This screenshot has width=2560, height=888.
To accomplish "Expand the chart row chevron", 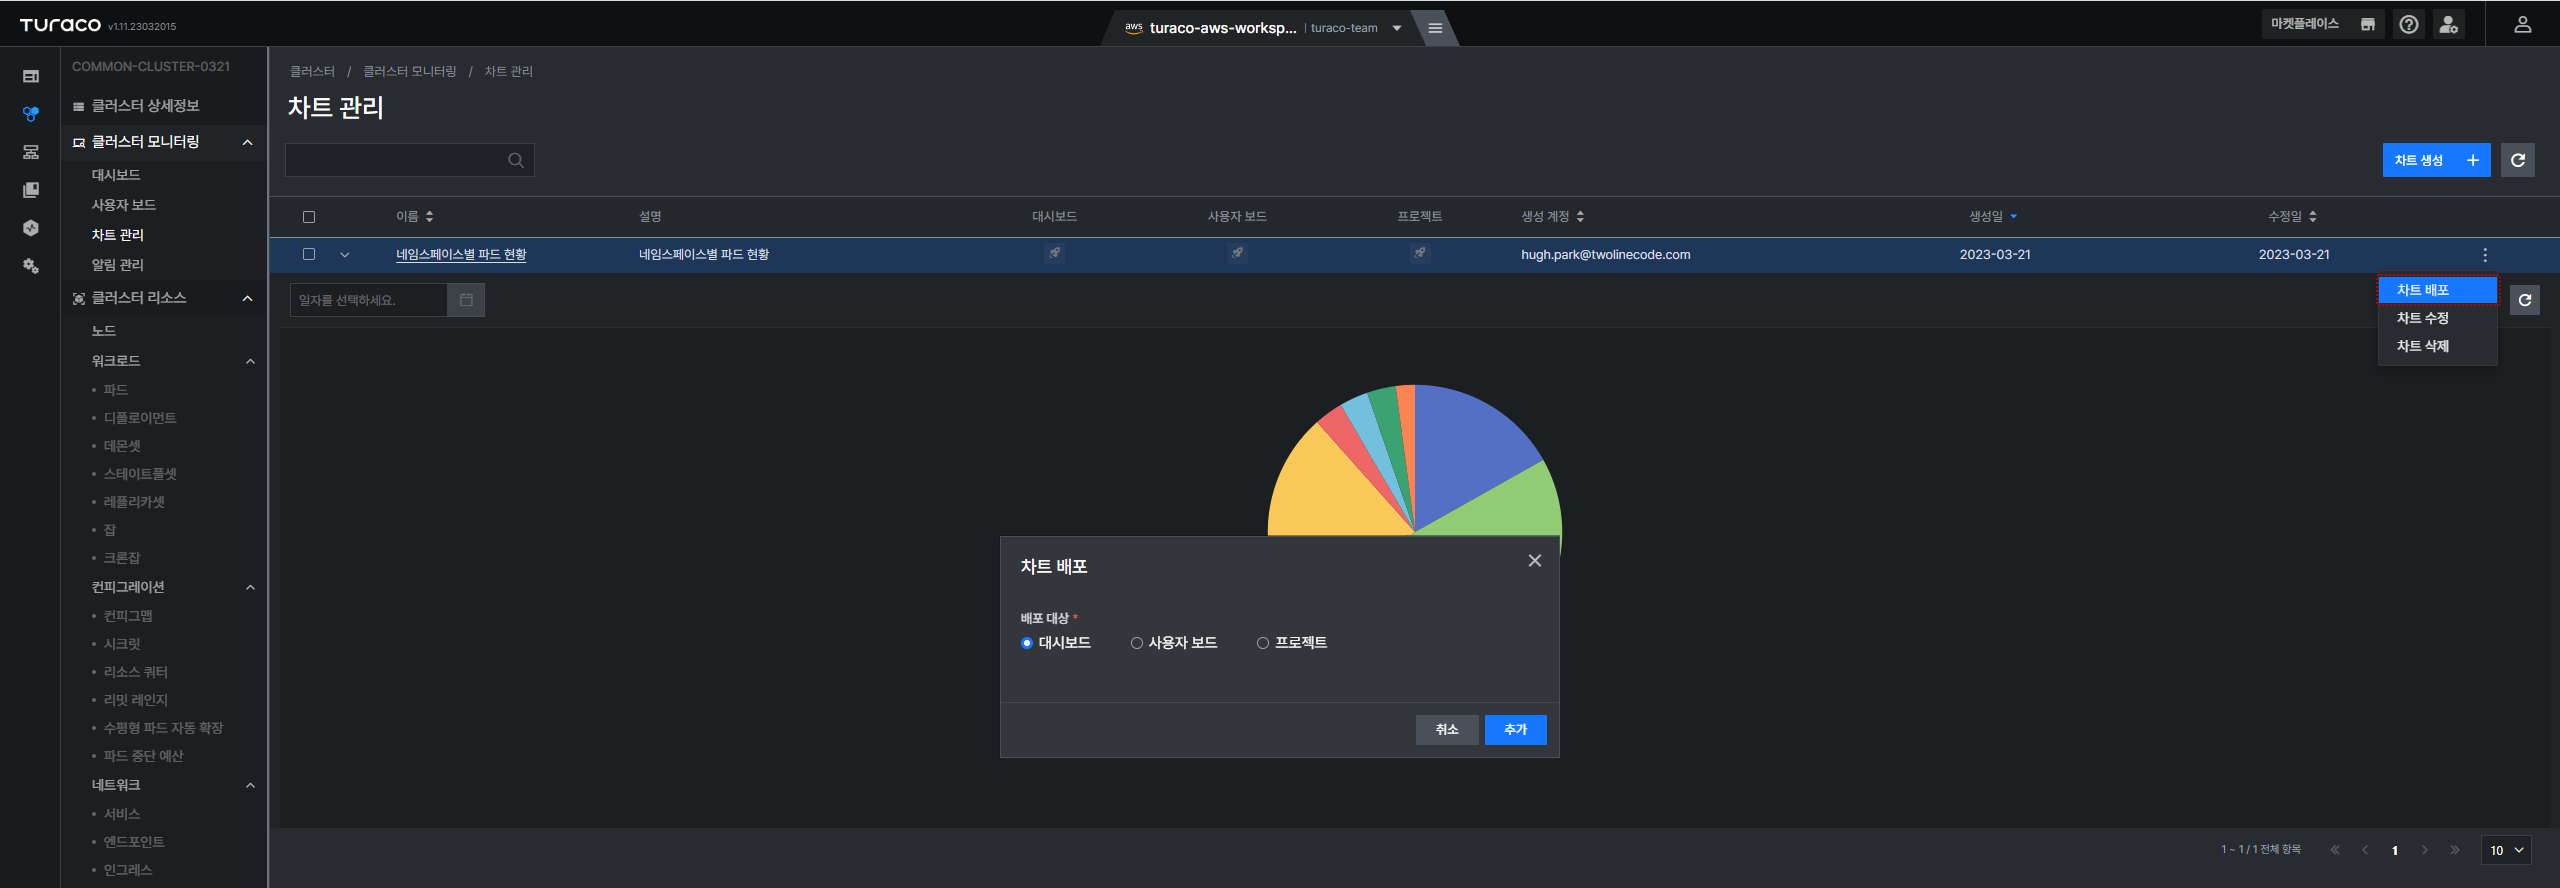I will 345,255.
